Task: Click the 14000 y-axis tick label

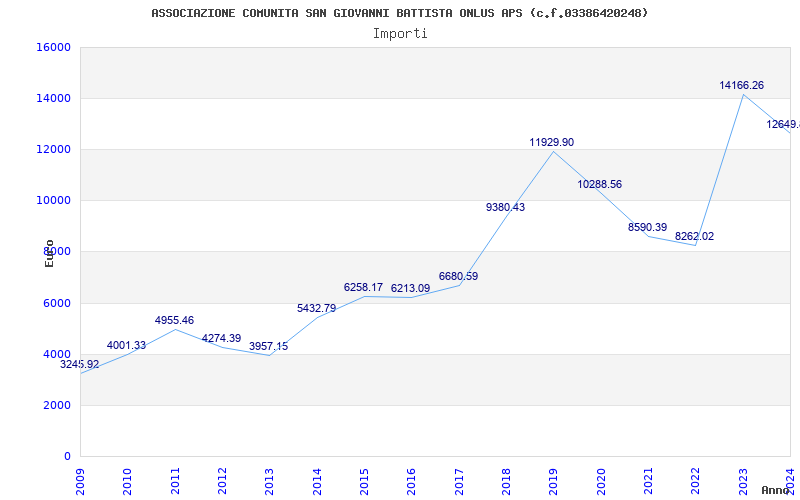Action: coord(53,98)
